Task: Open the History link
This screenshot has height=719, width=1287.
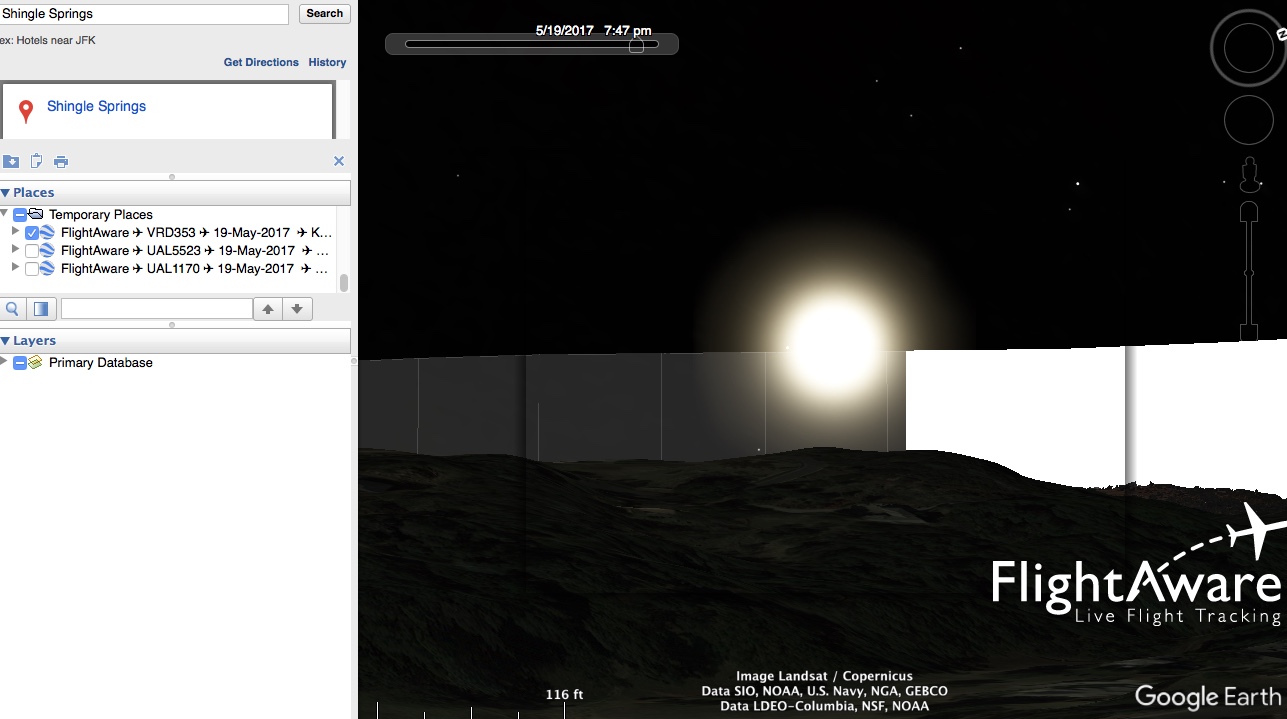Action: click(327, 62)
